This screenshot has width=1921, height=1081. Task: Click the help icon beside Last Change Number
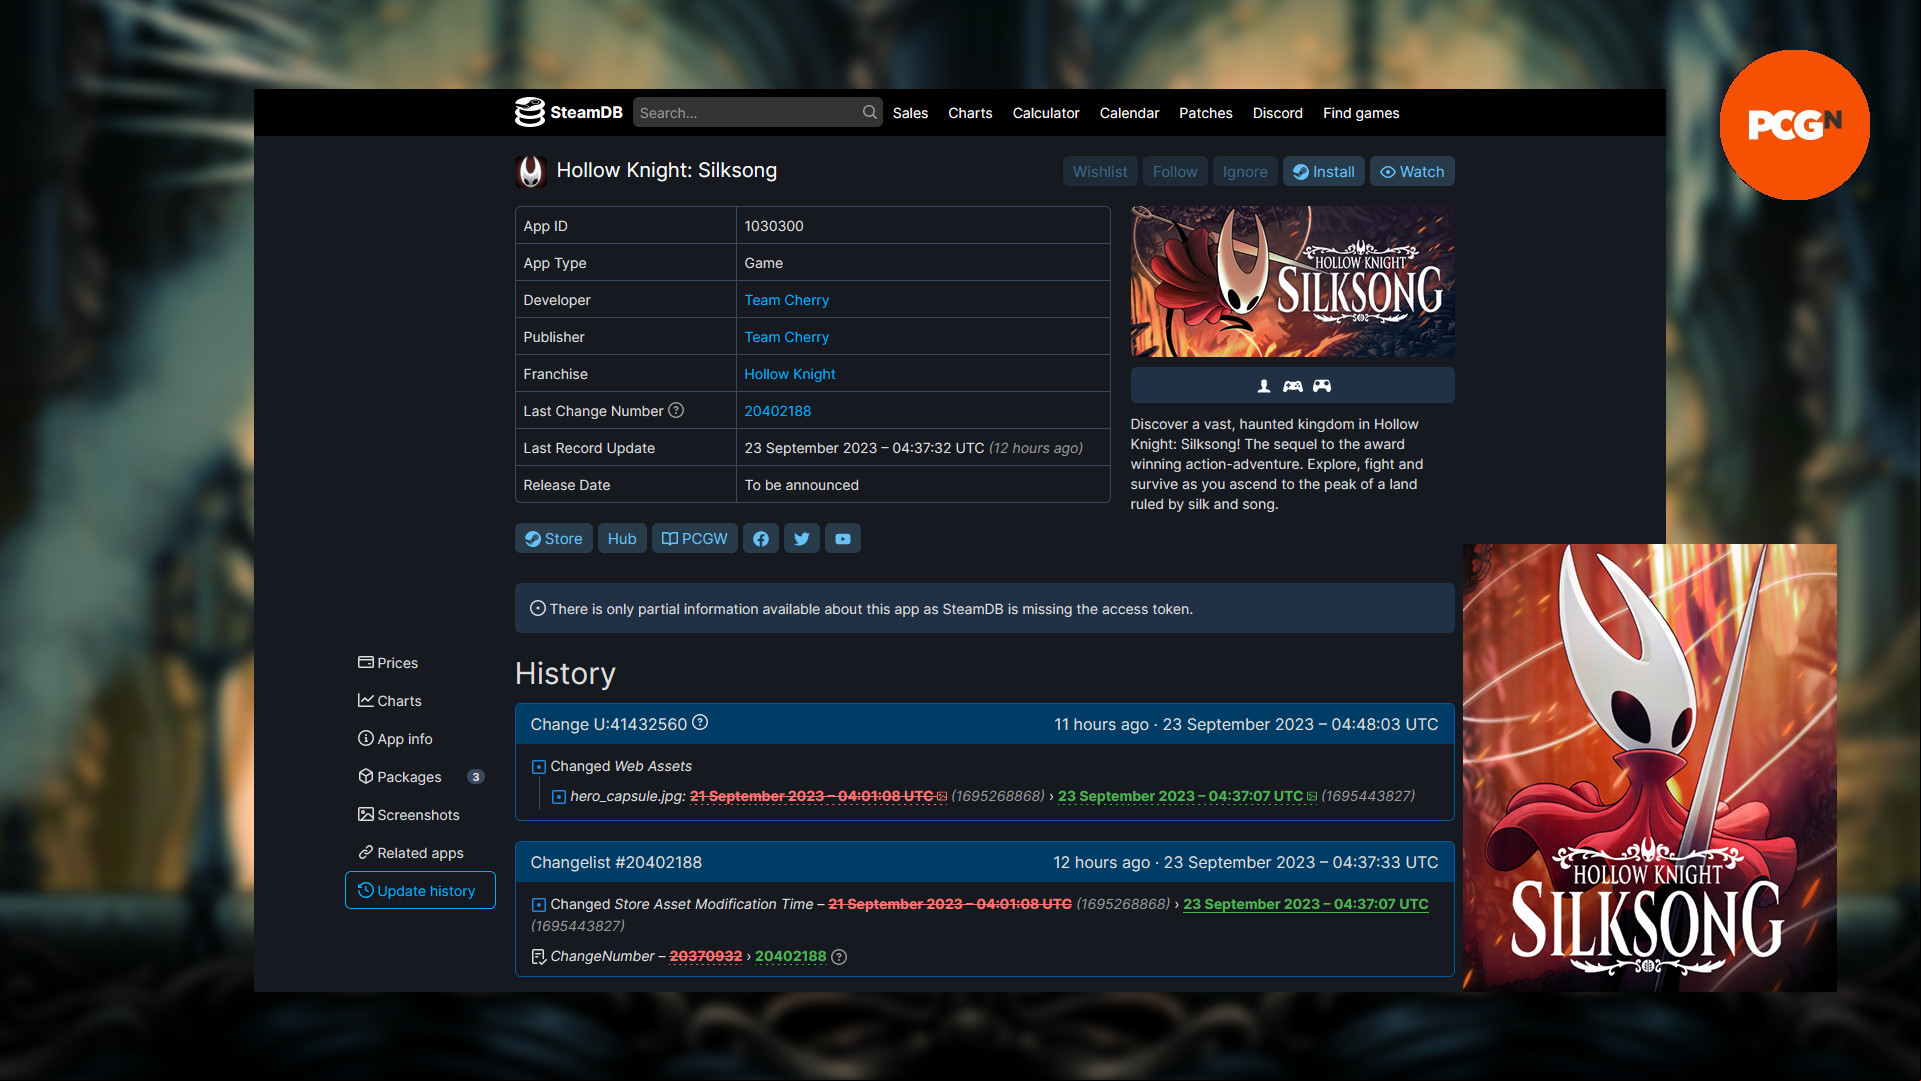point(676,410)
